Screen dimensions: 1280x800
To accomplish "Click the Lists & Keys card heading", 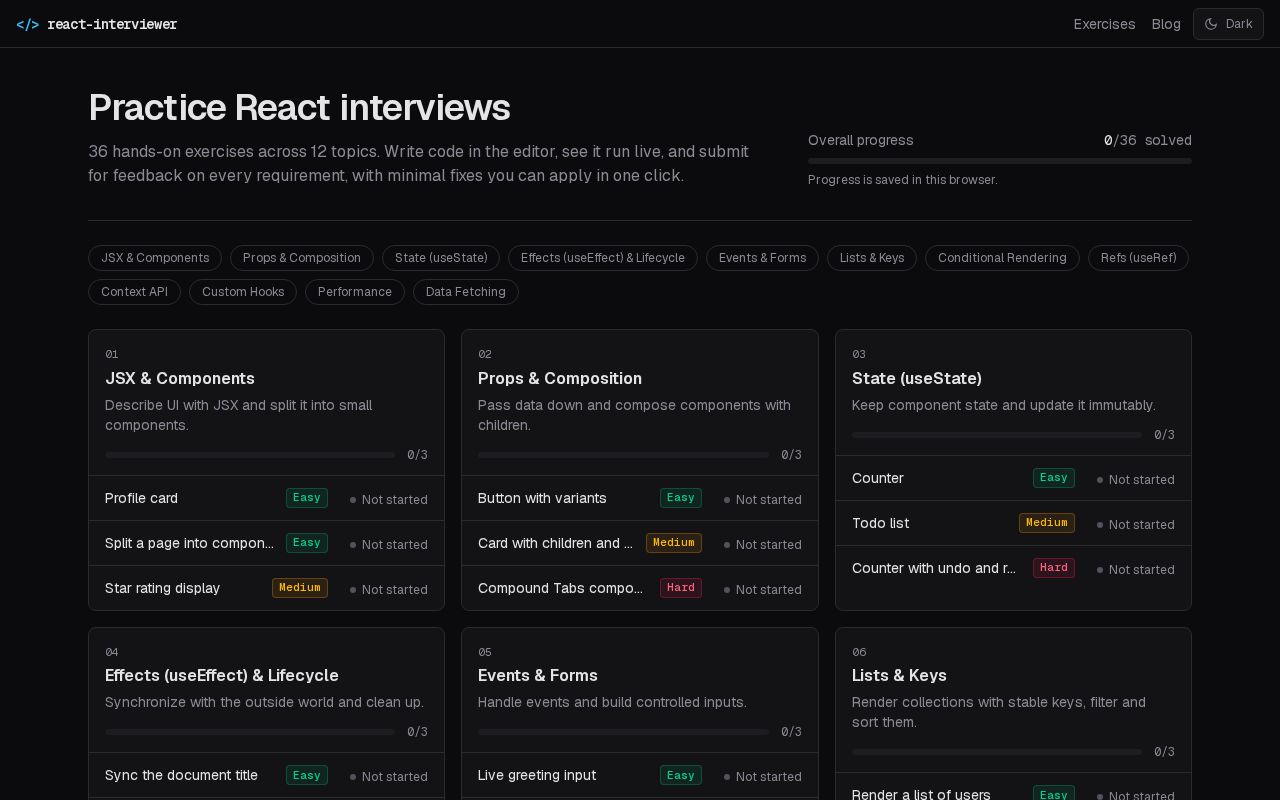I will pos(899,675).
